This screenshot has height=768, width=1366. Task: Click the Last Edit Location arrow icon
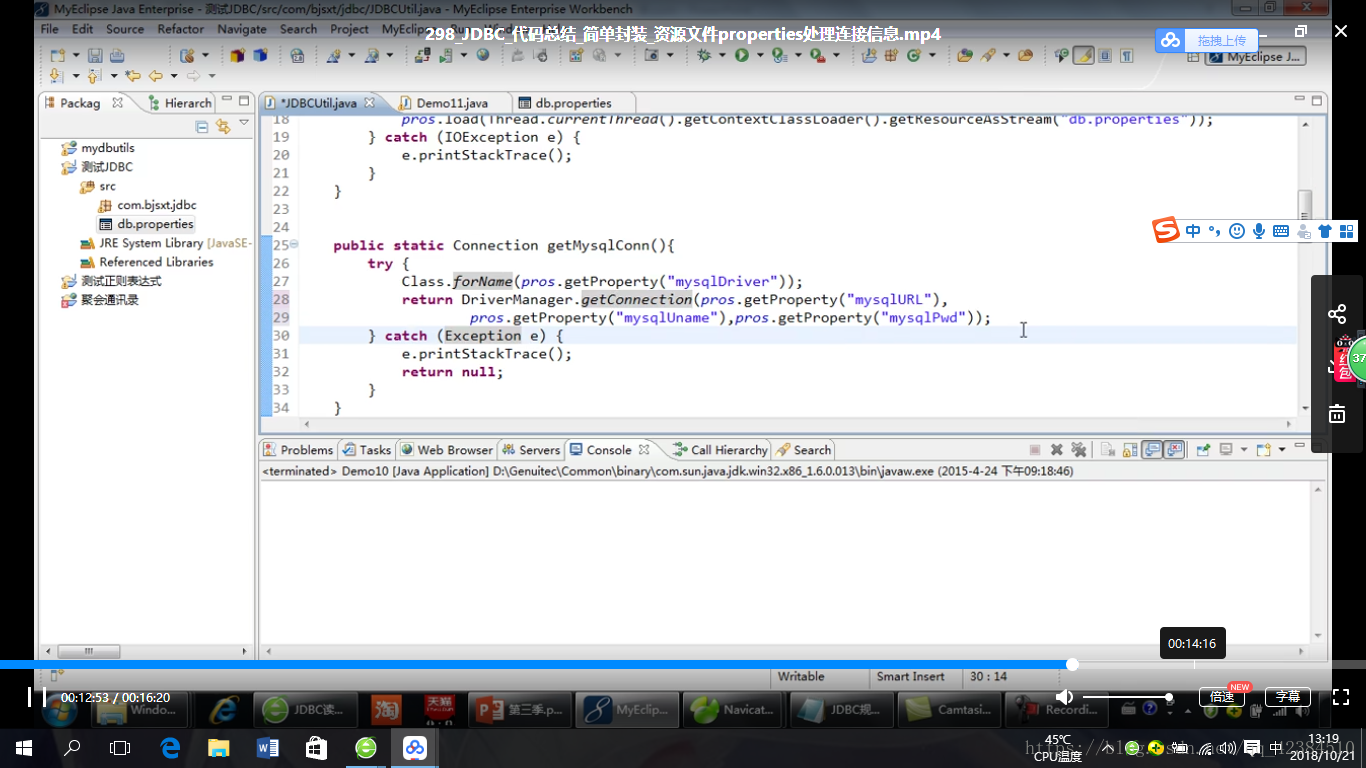[x=133, y=76]
